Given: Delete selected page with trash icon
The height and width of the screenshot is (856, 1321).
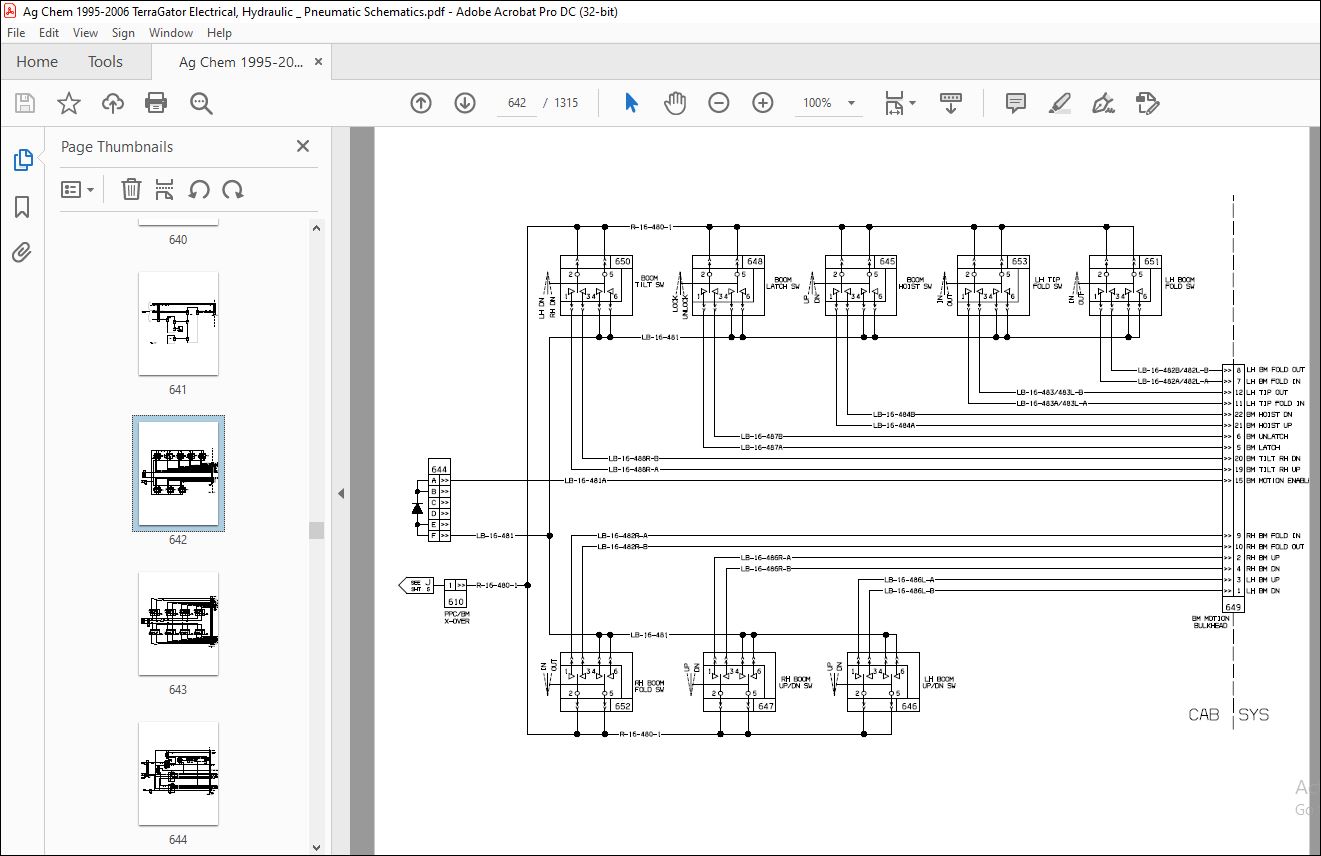Looking at the screenshot, I should [x=131, y=189].
